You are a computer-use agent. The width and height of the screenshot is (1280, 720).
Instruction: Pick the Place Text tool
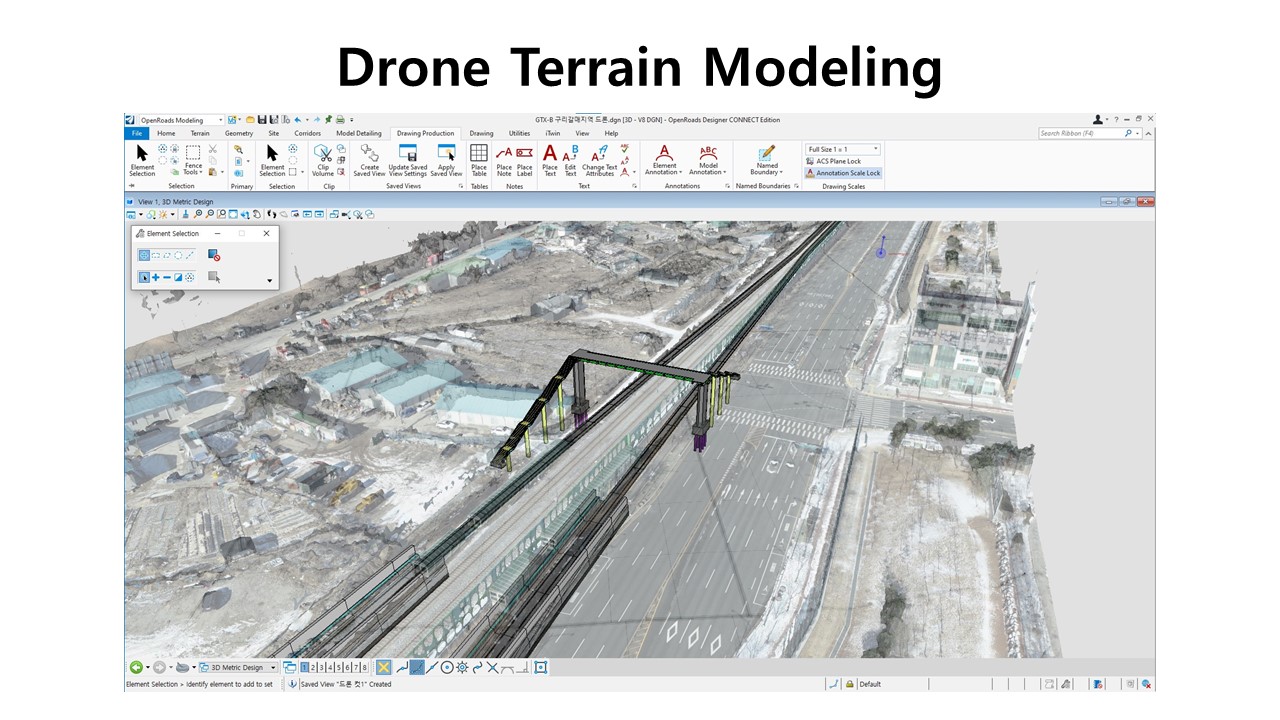[550, 159]
